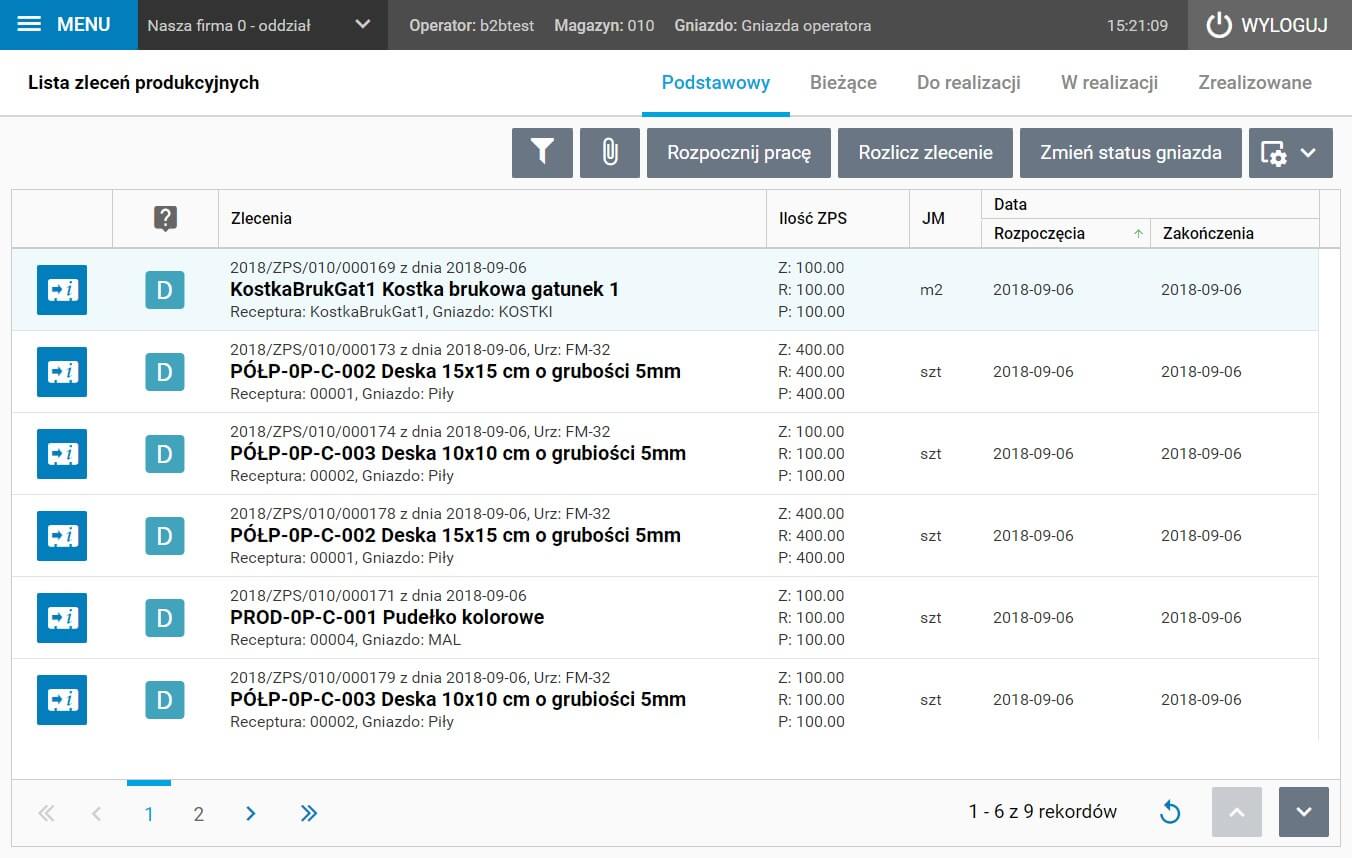Jump to the last page
Image resolution: width=1352 pixels, height=858 pixels.
click(309, 814)
